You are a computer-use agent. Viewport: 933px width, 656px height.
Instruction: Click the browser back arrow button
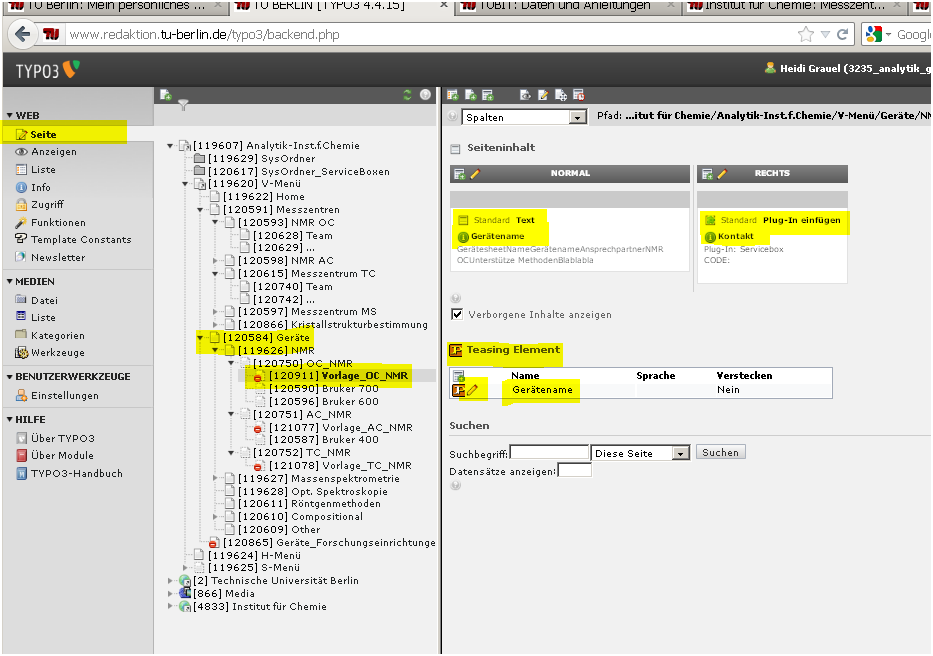pos(21,35)
